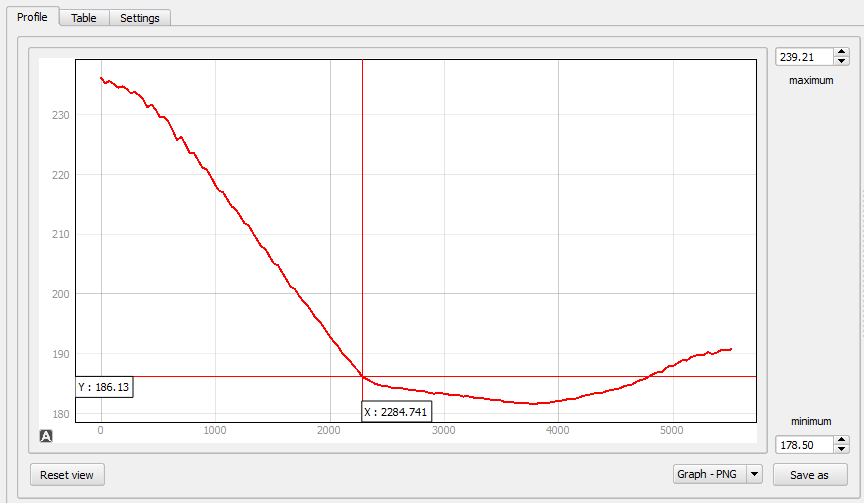The width and height of the screenshot is (864, 503).
Task: Increase the minimum value with up arrow
Action: (x=841, y=439)
